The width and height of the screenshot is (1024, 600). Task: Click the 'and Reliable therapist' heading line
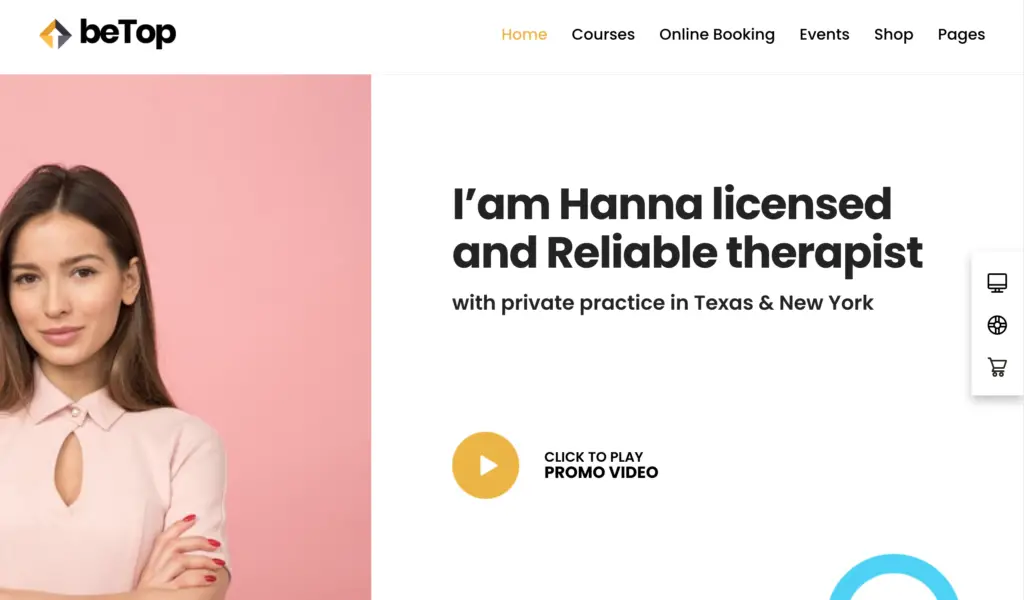687,253
